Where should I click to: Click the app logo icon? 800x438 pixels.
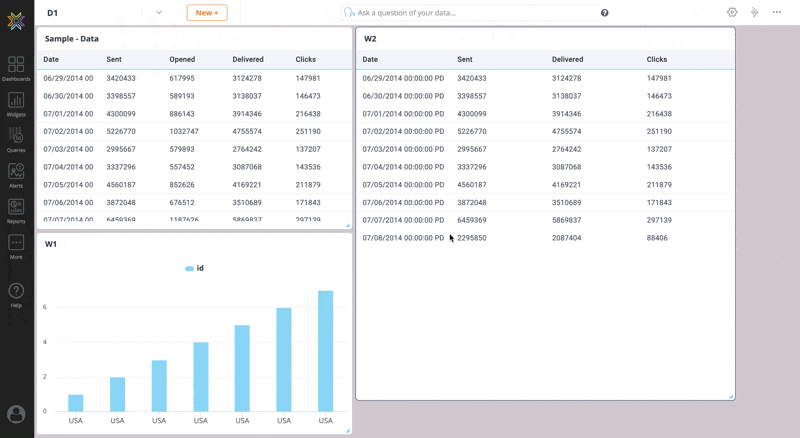point(16,21)
